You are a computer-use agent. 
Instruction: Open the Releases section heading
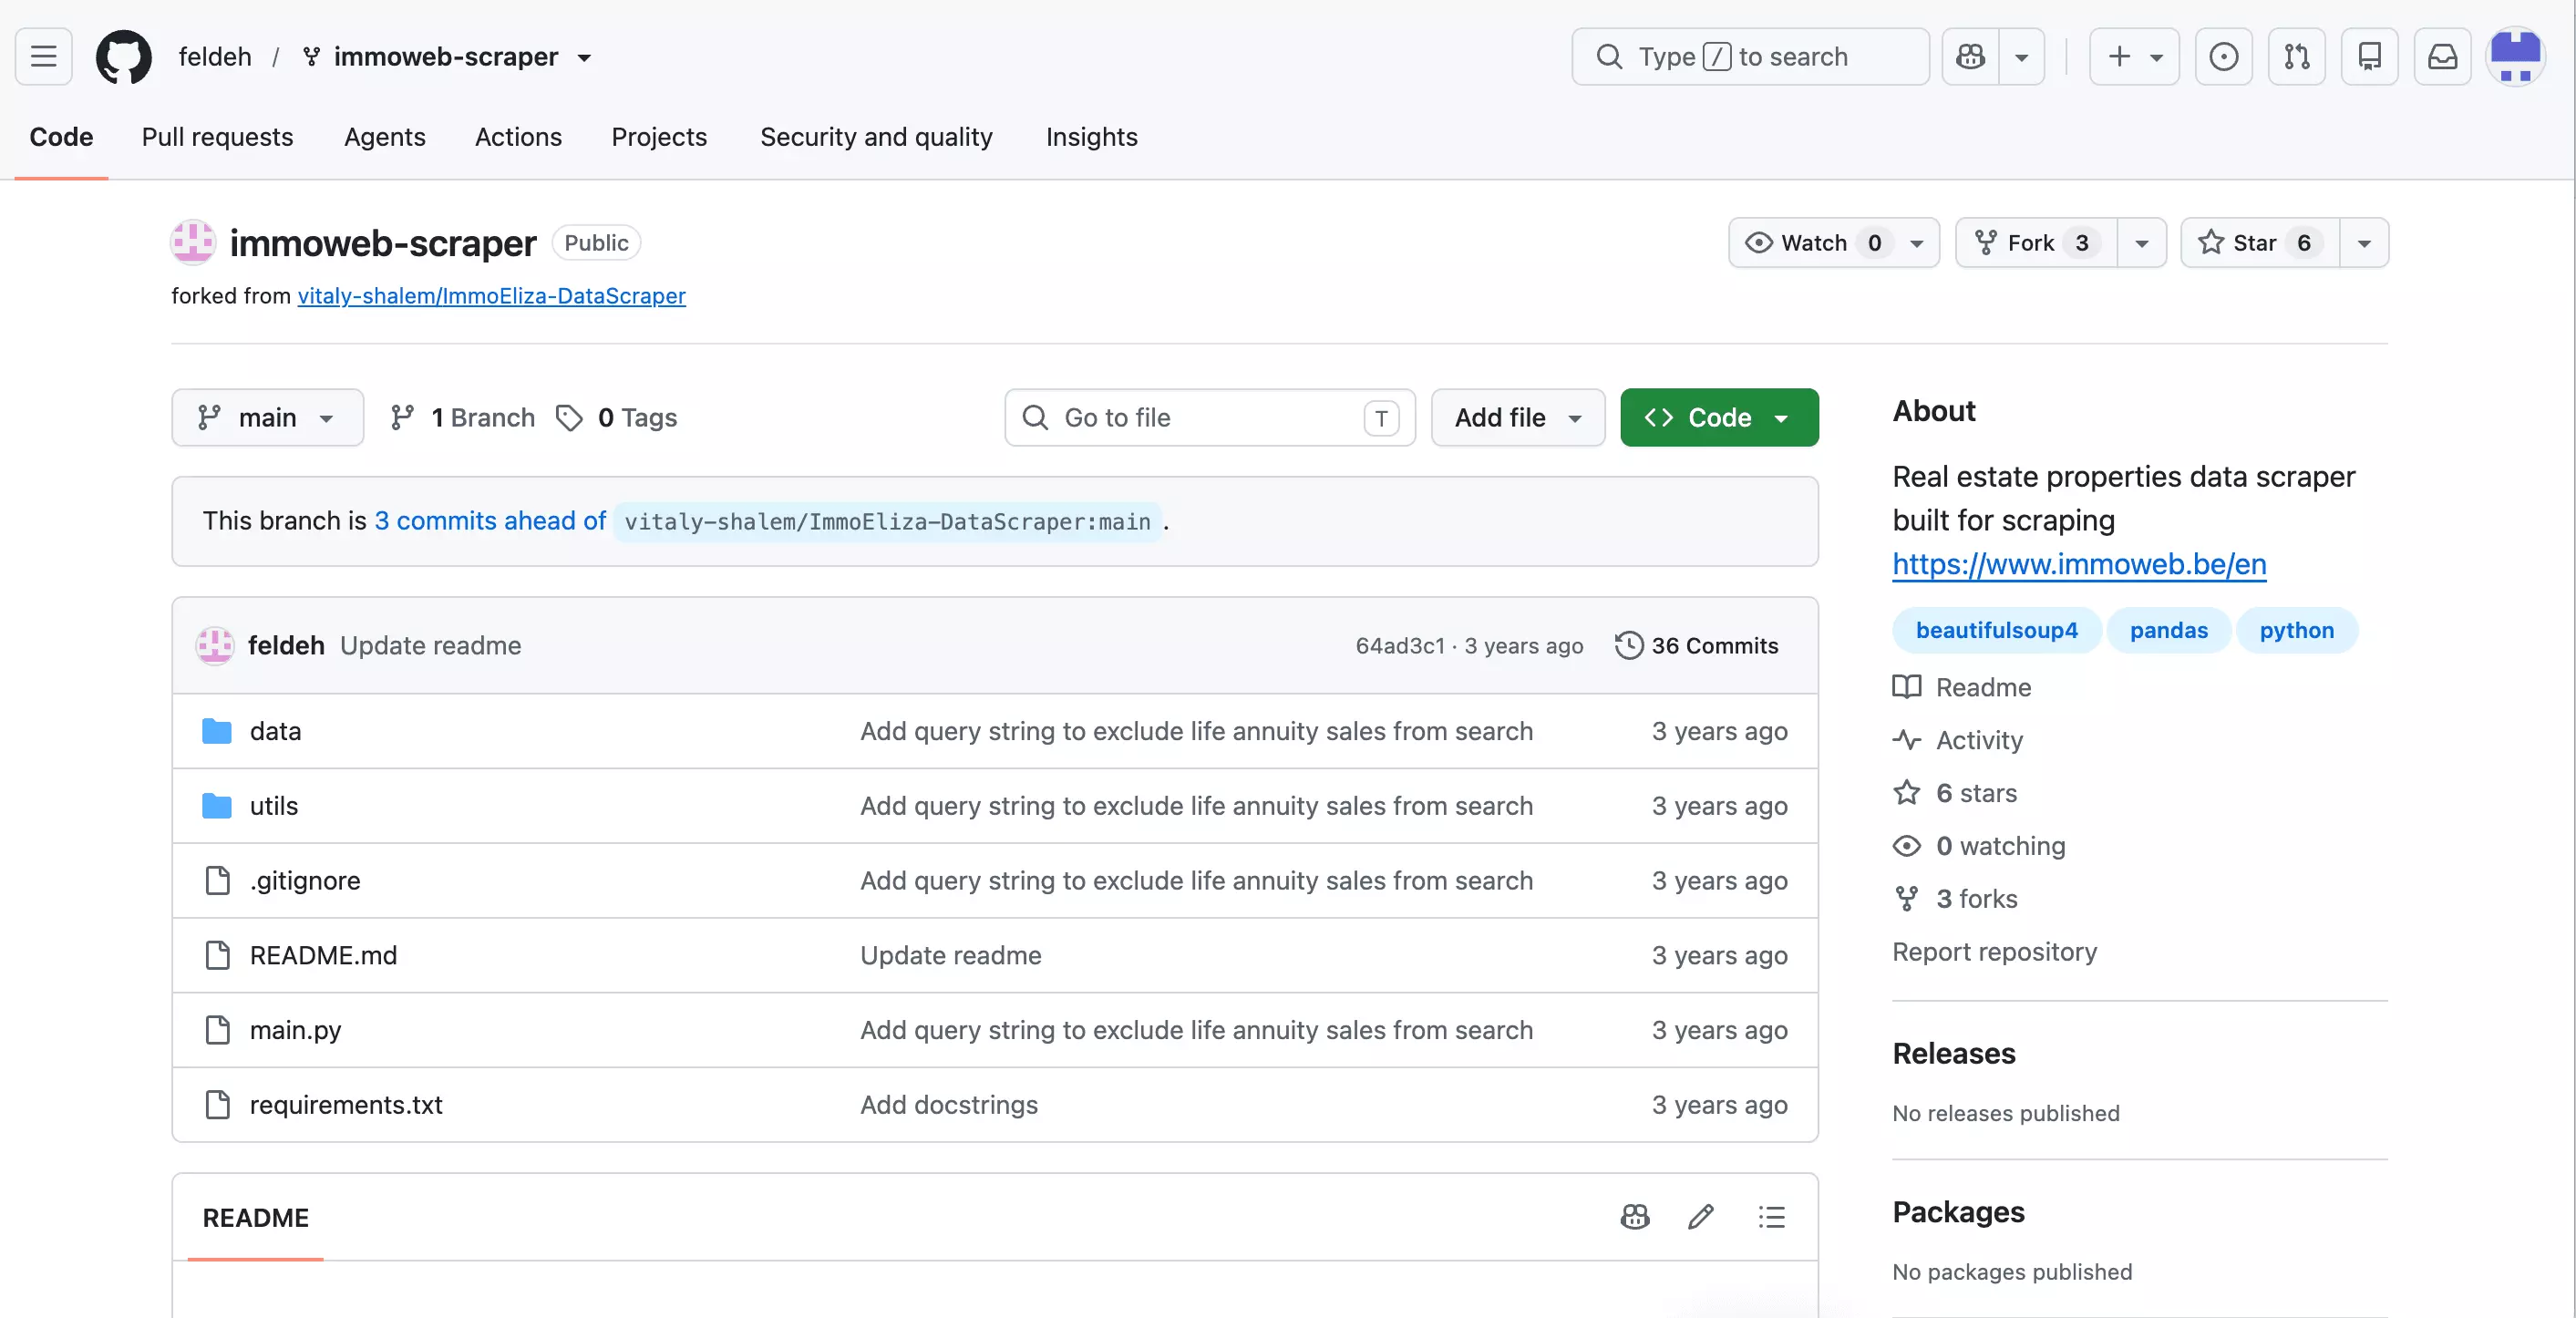coord(1953,1053)
